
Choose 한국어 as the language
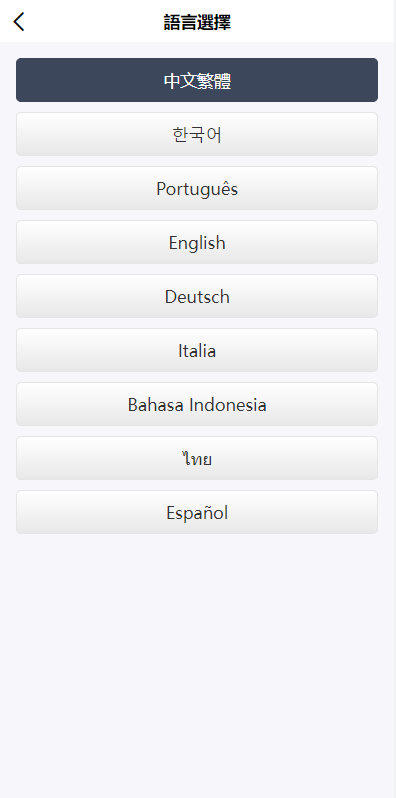[x=197, y=134]
